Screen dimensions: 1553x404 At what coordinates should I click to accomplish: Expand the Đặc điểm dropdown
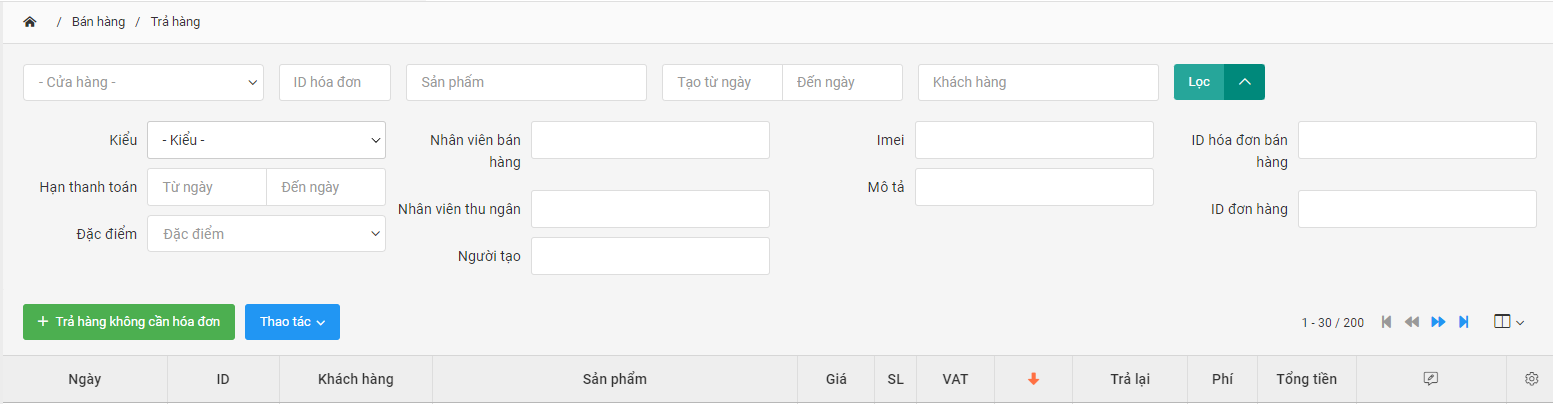pos(266,233)
